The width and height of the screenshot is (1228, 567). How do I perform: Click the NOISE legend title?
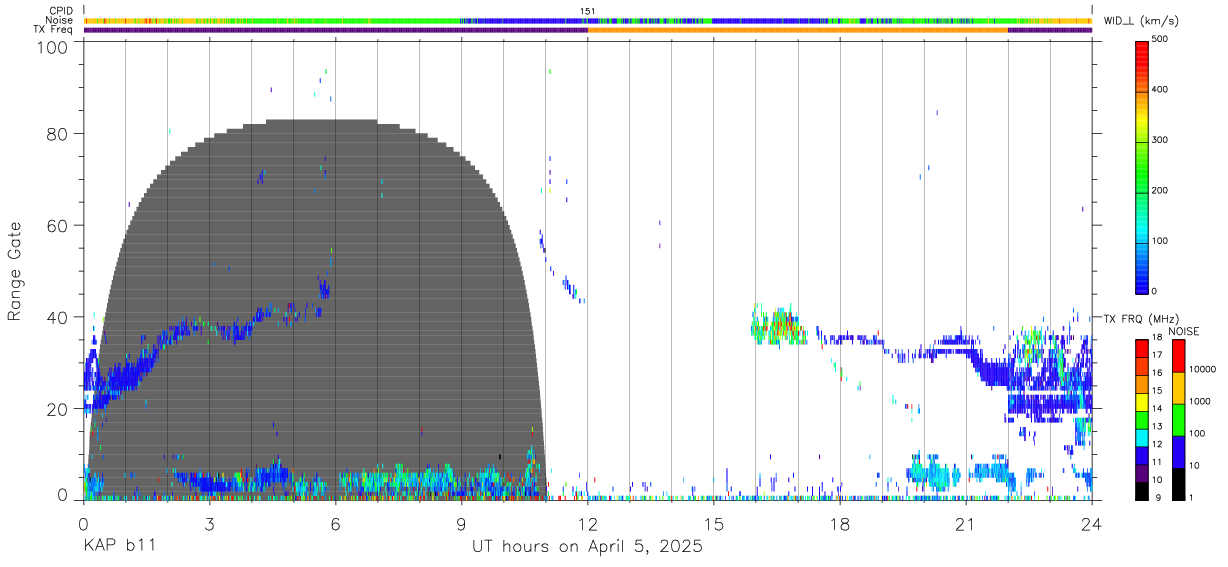click(1183, 331)
